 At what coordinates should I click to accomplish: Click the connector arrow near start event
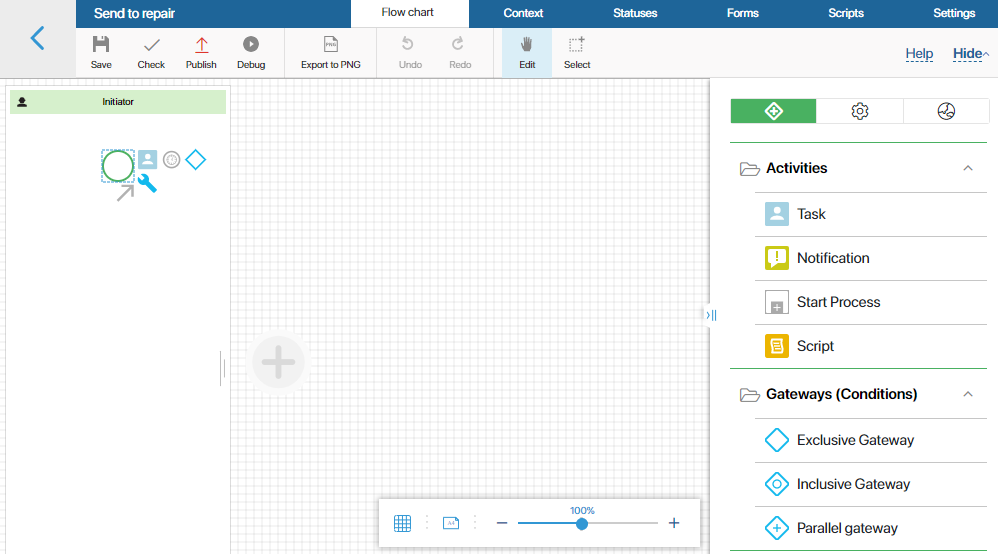coord(125,192)
